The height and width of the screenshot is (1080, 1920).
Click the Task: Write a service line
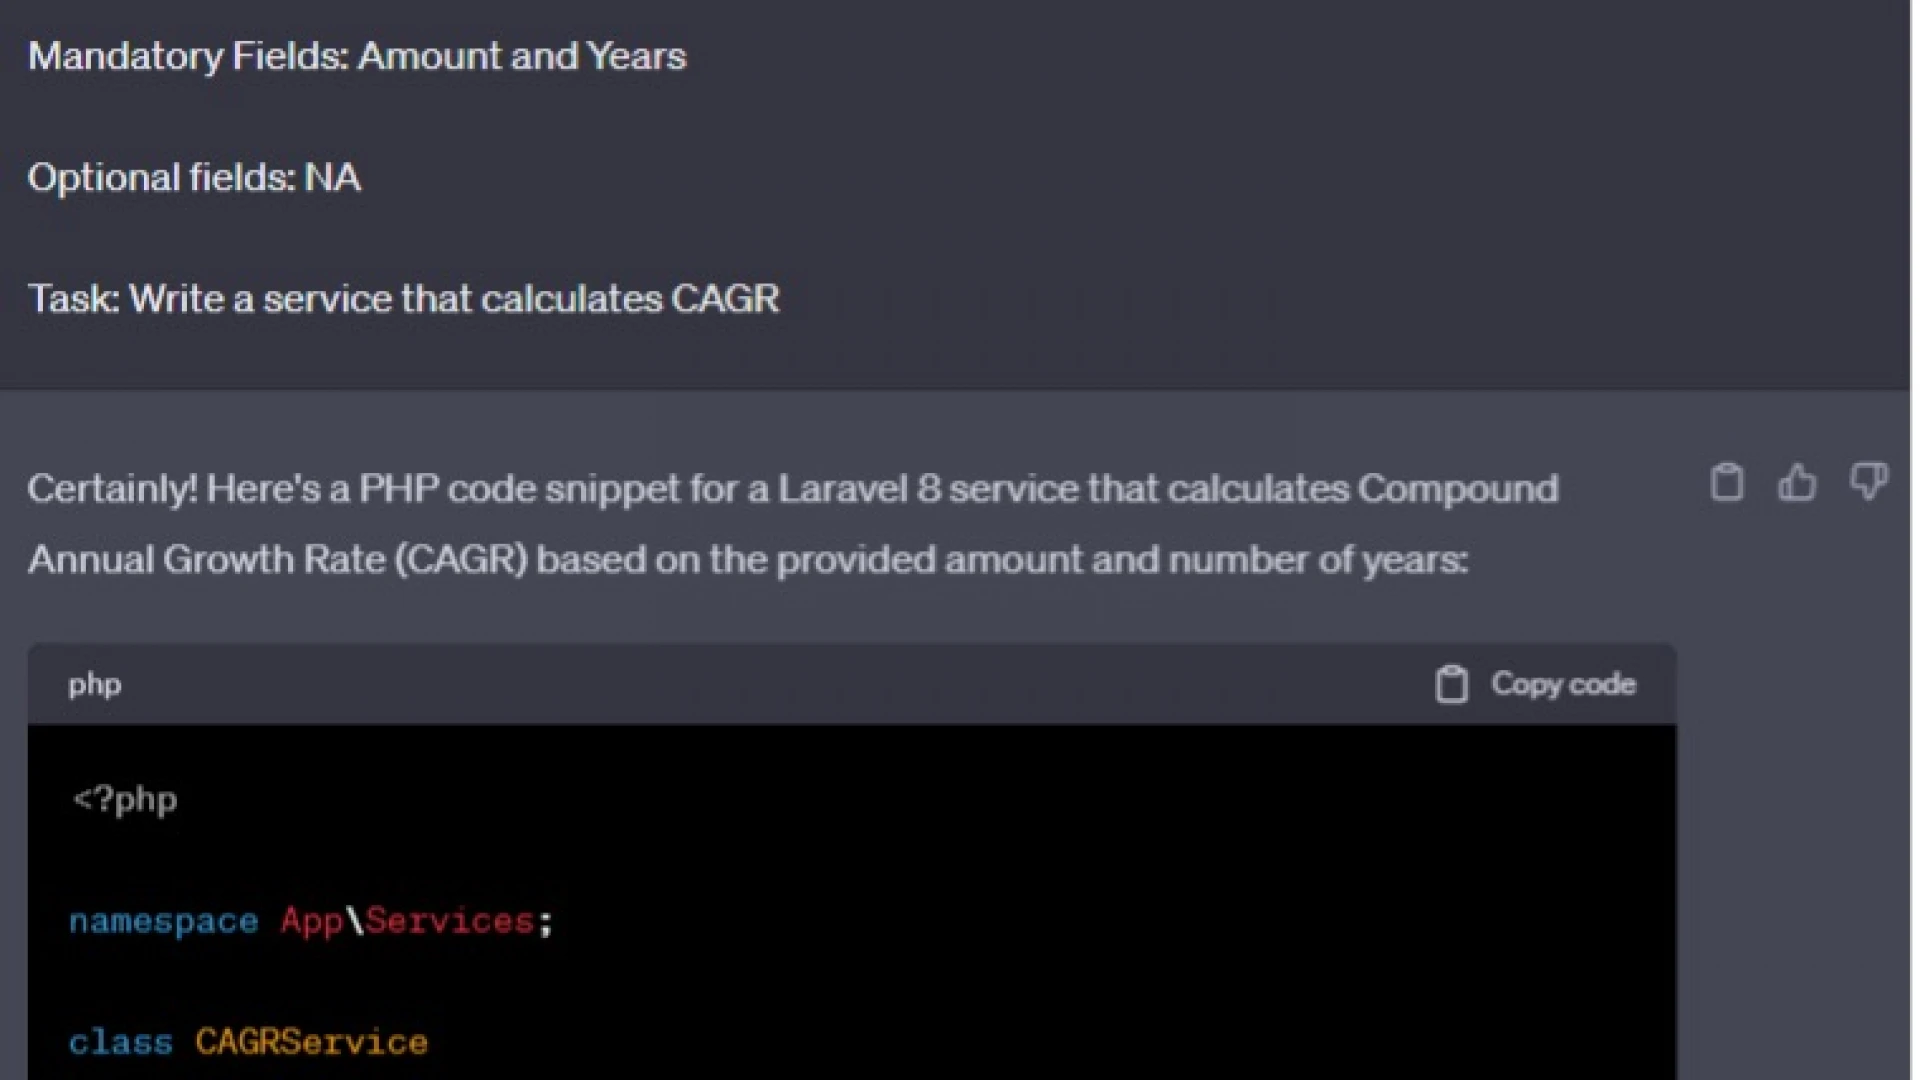coord(403,299)
